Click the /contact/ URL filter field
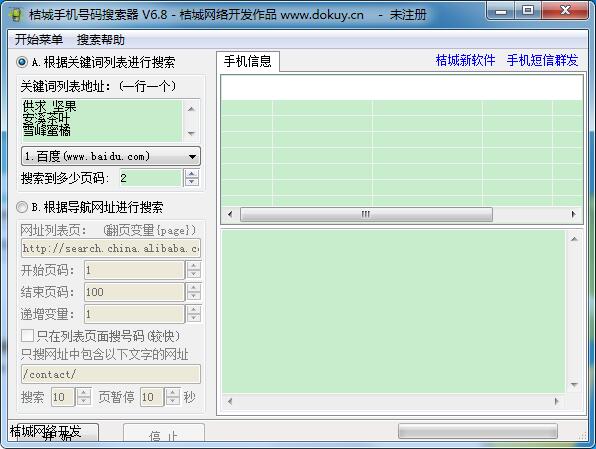The width and height of the screenshot is (596, 449). [x=111, y=374]
